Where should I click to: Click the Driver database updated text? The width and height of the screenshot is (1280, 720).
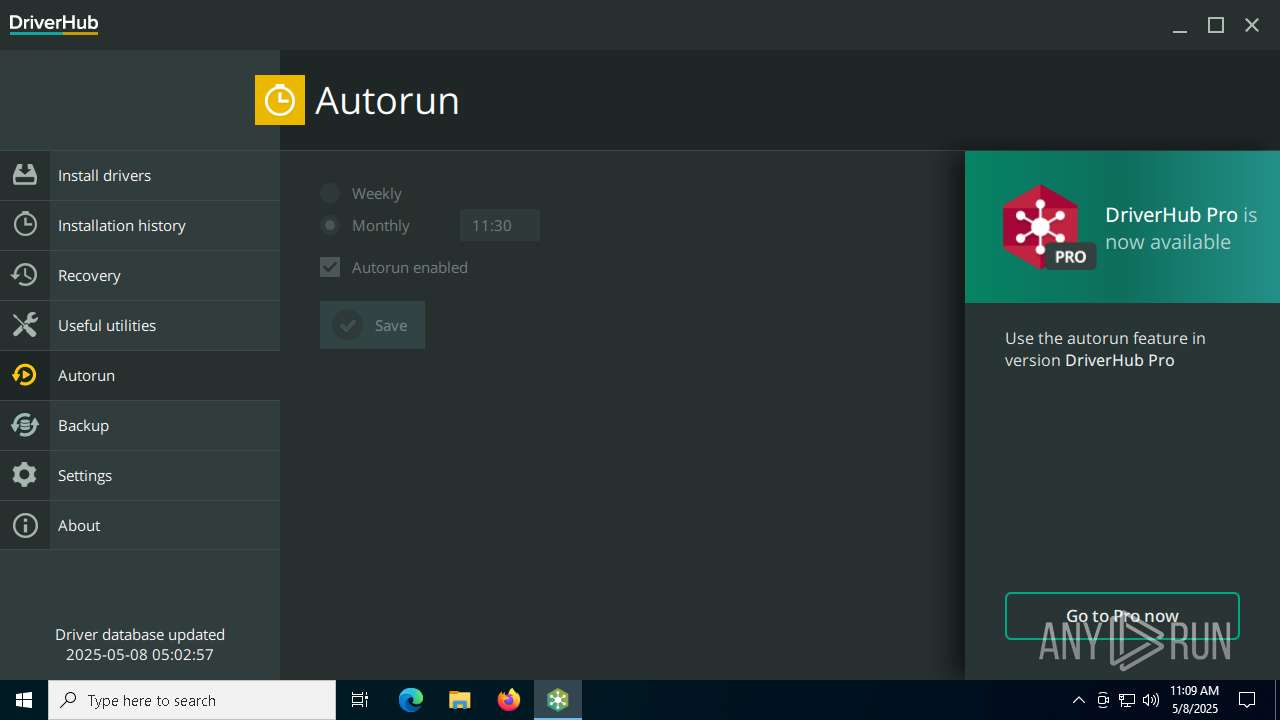(140, 634)
